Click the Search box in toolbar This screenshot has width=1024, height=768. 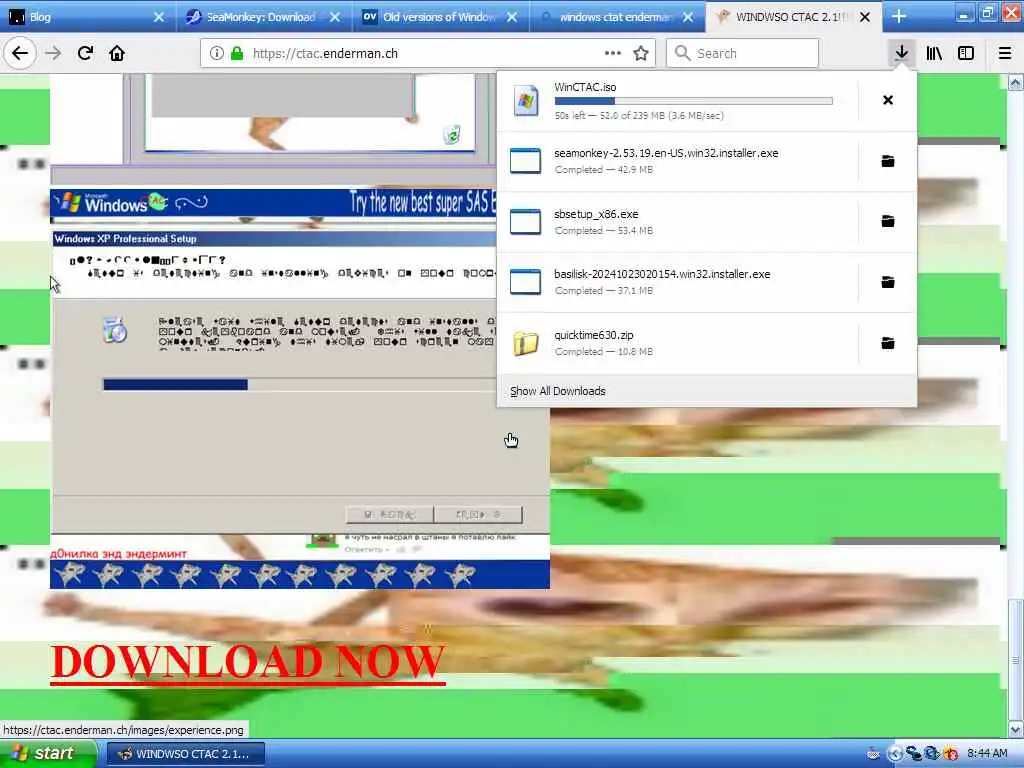coord(743,53)
